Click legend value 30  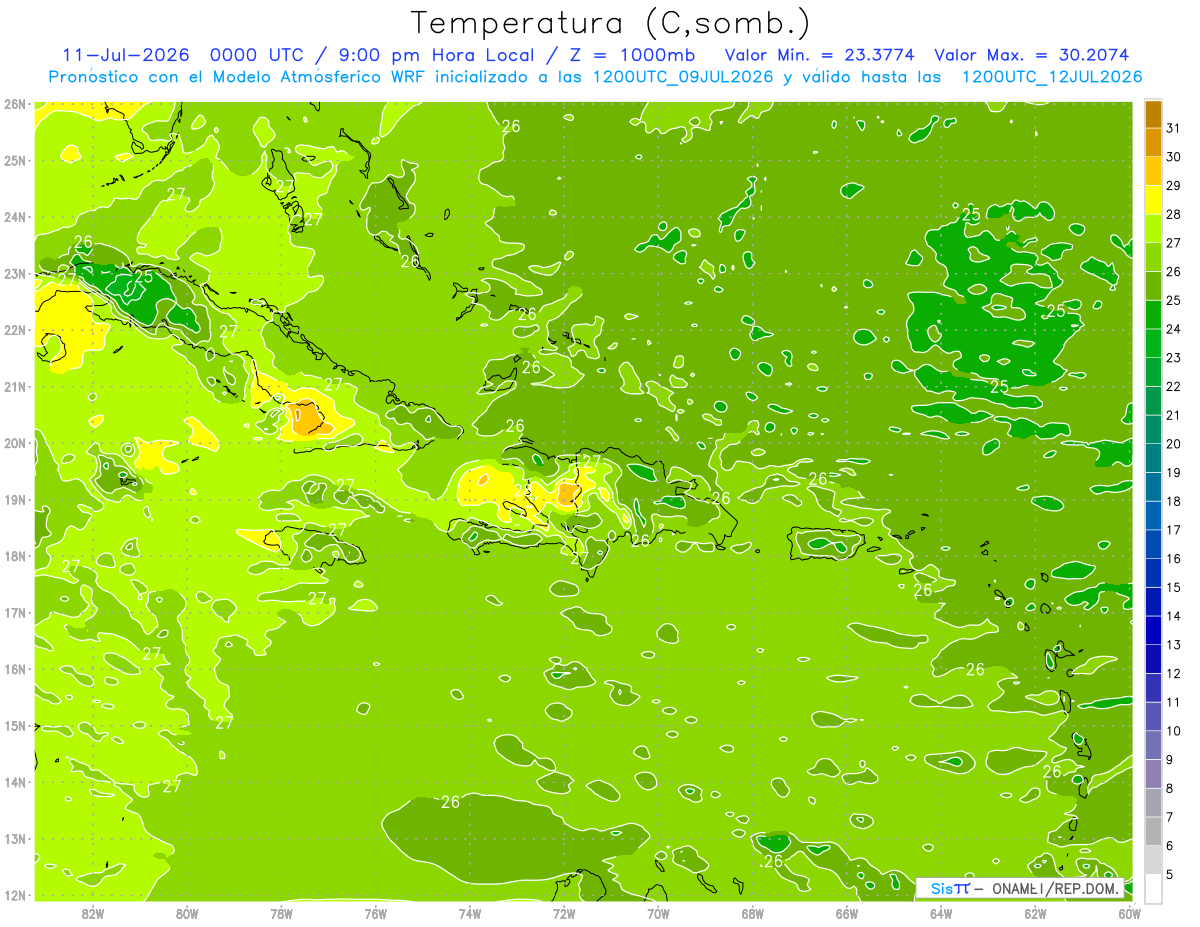1173,157
